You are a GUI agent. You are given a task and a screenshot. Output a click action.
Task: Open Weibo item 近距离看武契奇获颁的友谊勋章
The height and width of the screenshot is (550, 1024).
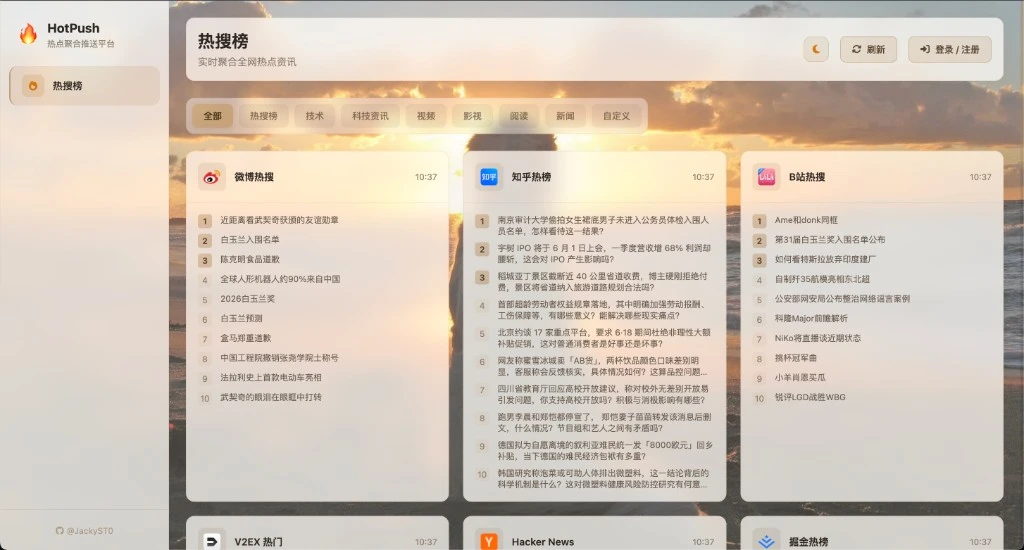[x=280, y=220]
